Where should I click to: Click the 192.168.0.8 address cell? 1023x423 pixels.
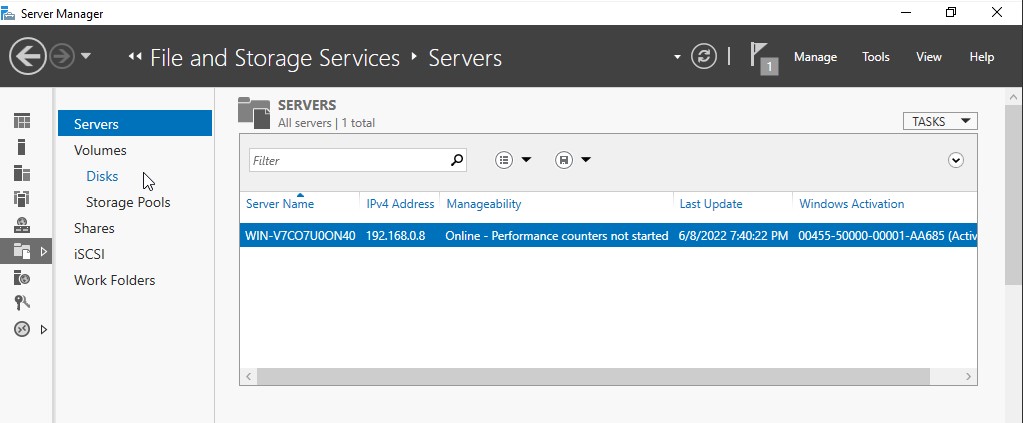(395, 236)
